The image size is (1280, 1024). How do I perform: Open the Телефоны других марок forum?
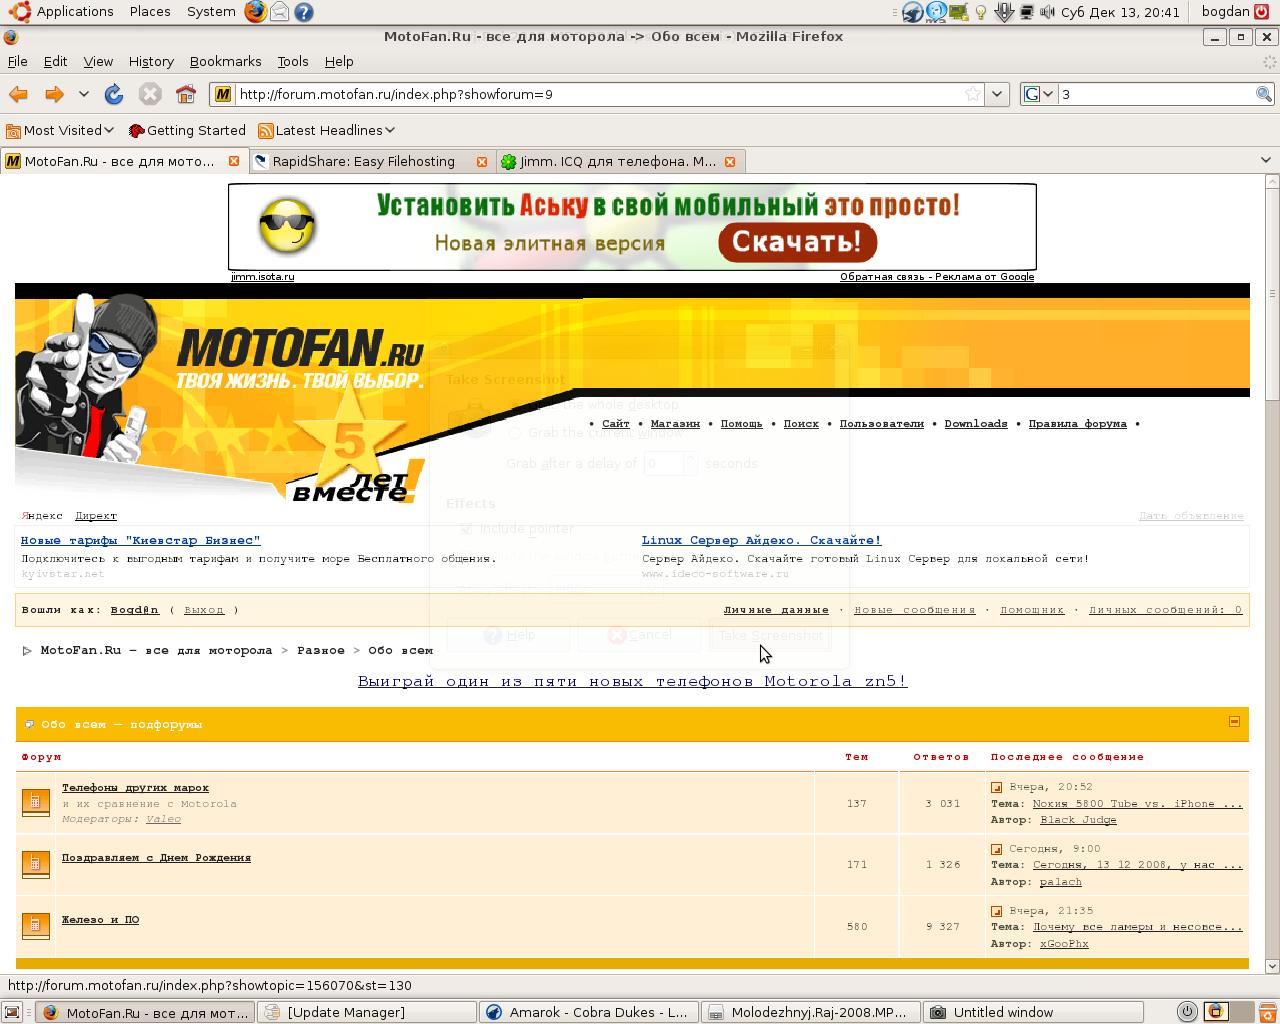coord(135,787)
